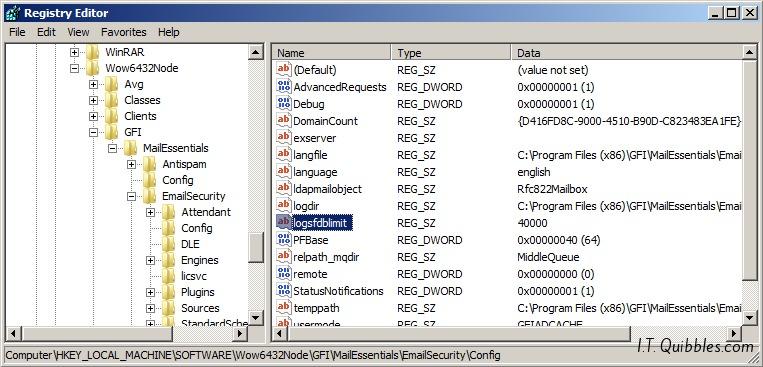Image resolution: width=763 pixels, height=367 pixels.
Task: Click the StatusNotifications DWORD icon
Action: coord(284,291)
